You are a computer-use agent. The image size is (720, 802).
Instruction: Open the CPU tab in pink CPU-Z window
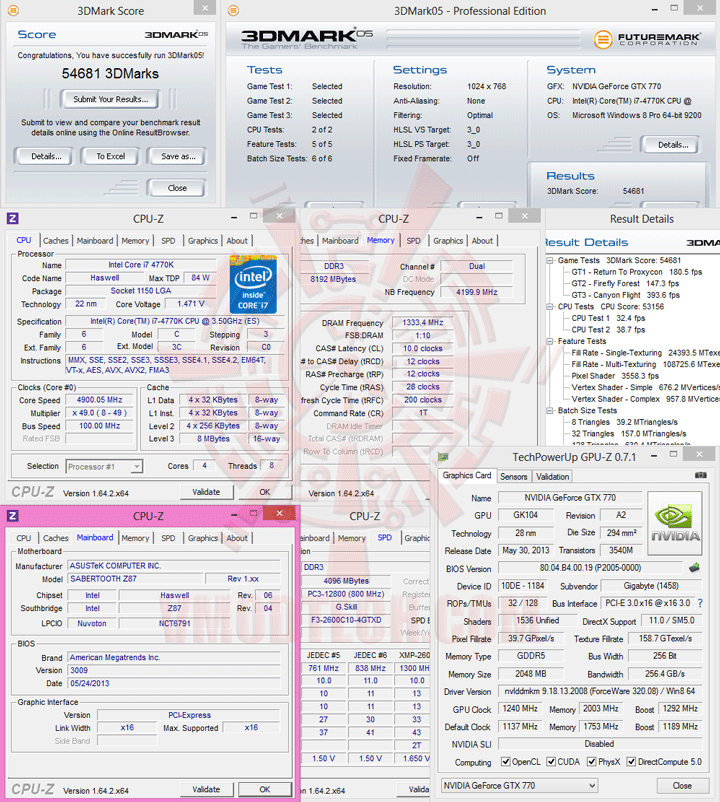[x=24, y=538]
